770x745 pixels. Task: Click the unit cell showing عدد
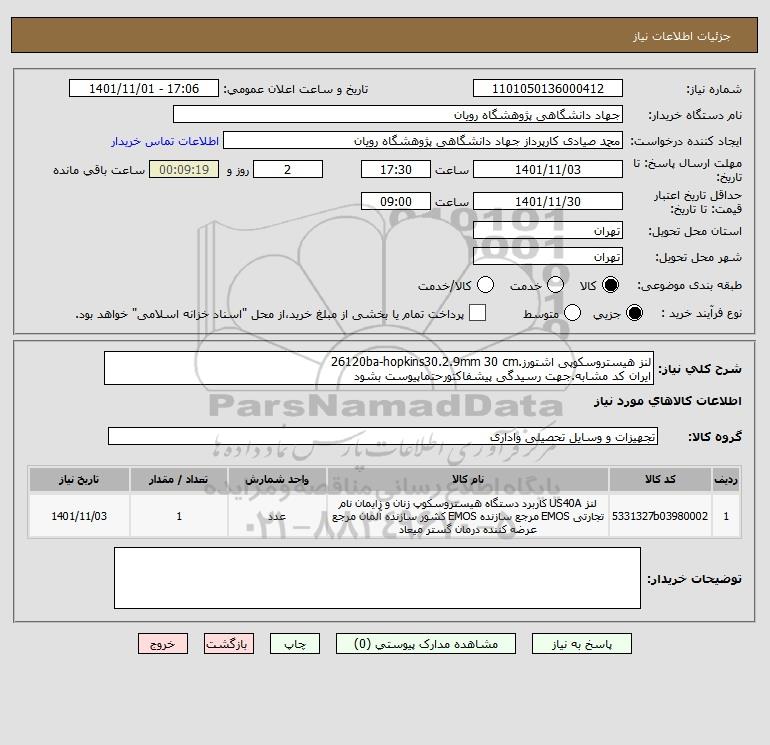tap(277, 516)
